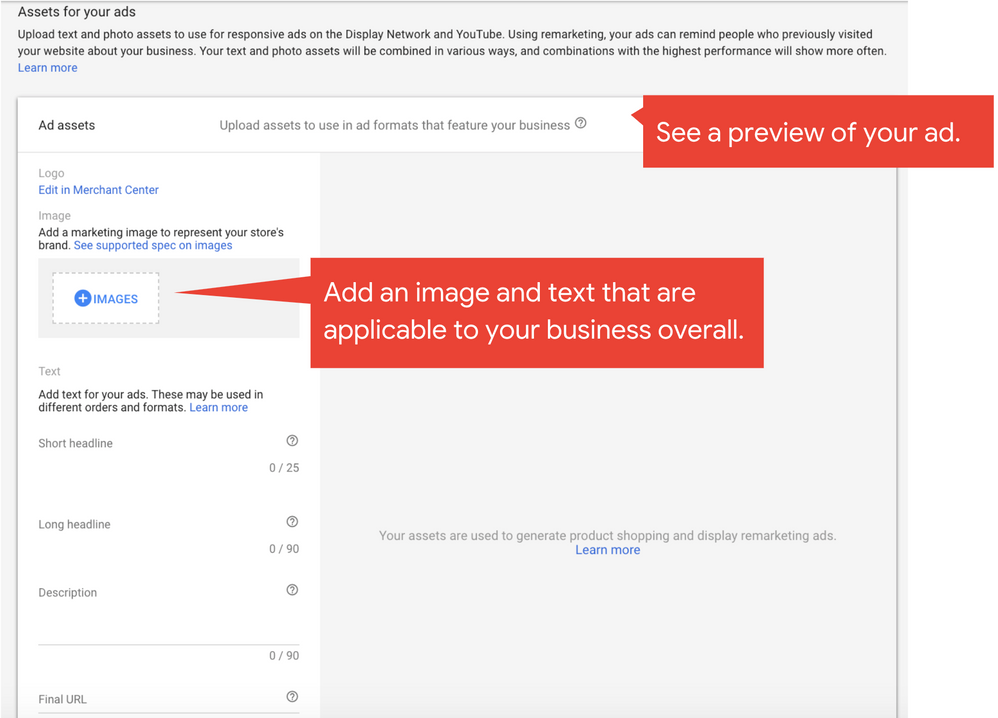The height and width of the screenshot is (718, 998).
Task: Open Learn more under Assets for your ads
Action: click(47, 68)
